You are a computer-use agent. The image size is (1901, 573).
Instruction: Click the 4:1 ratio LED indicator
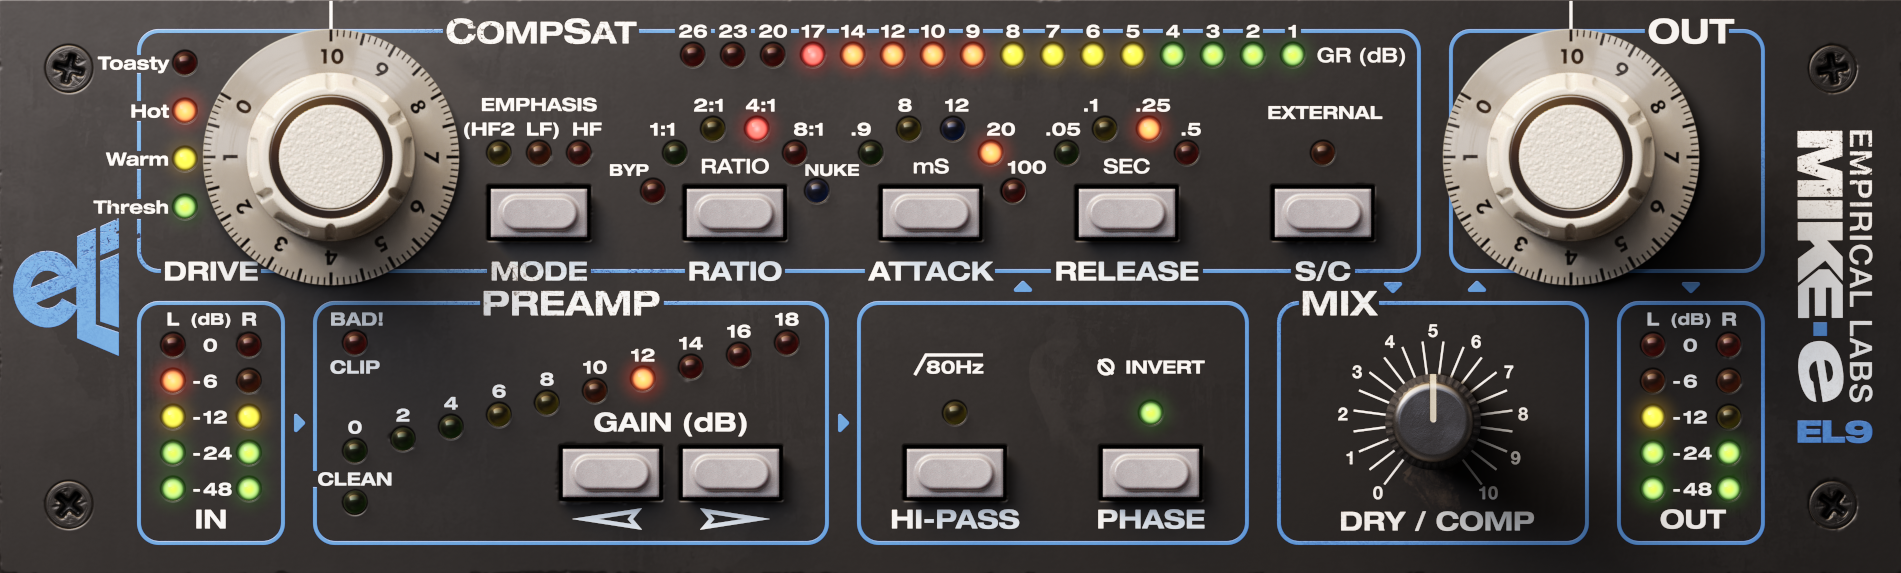click(x=756, y=129)
